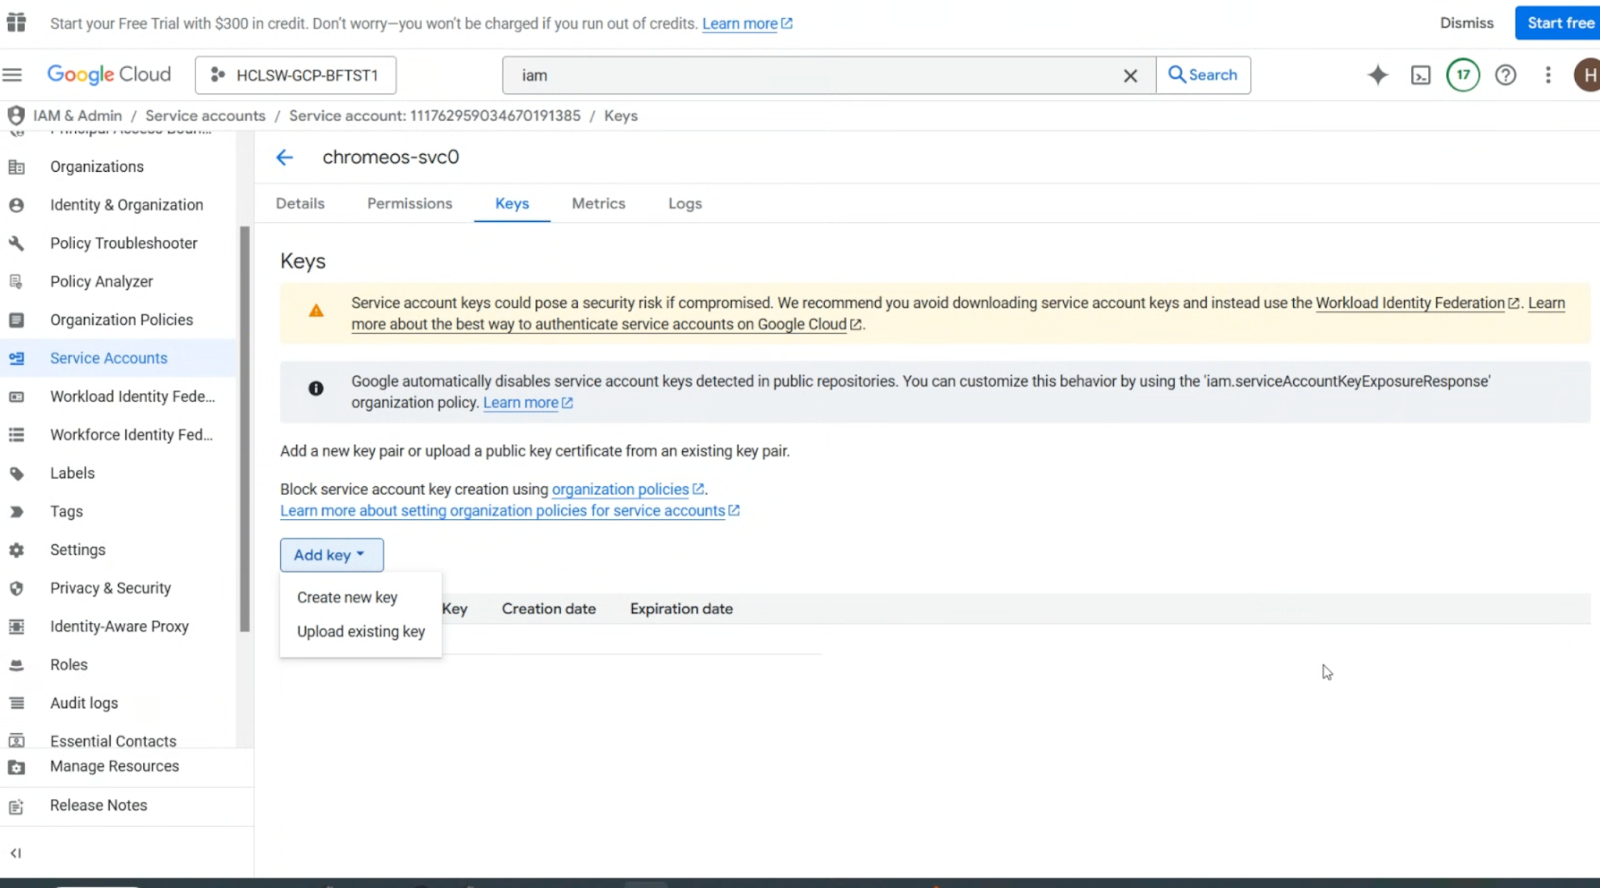Click the Identity & Organization sidebar icon
The width and height of the screenshot is (1600, 888).
tap(16, 205)
